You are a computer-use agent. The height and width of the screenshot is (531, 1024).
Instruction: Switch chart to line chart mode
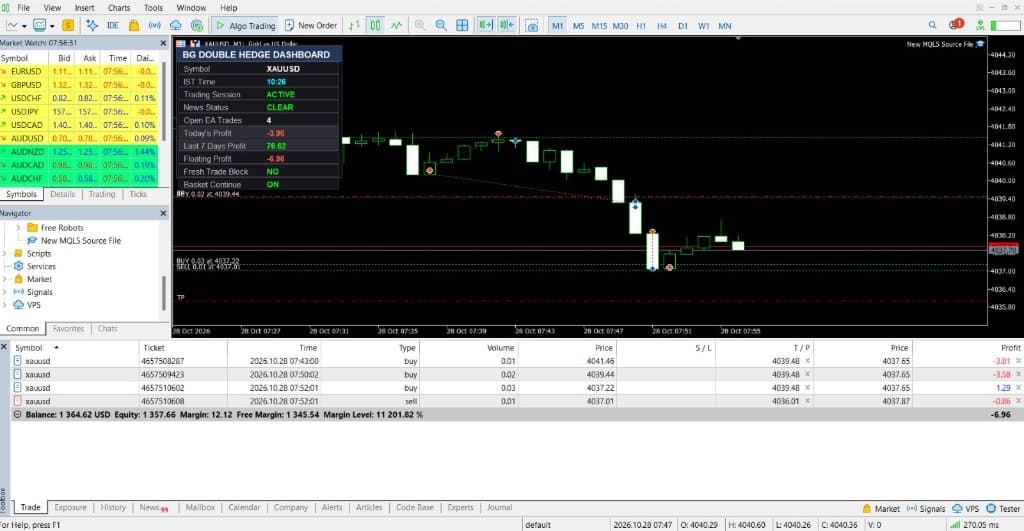(x=396, y=25)
